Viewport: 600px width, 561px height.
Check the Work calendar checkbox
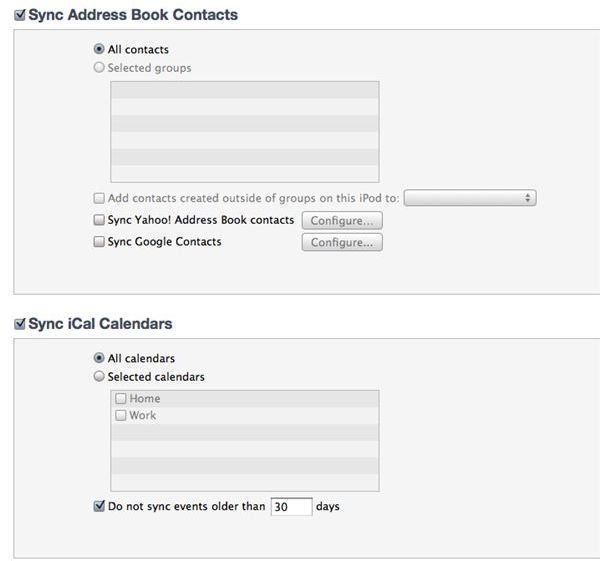[x=121, y=415]
